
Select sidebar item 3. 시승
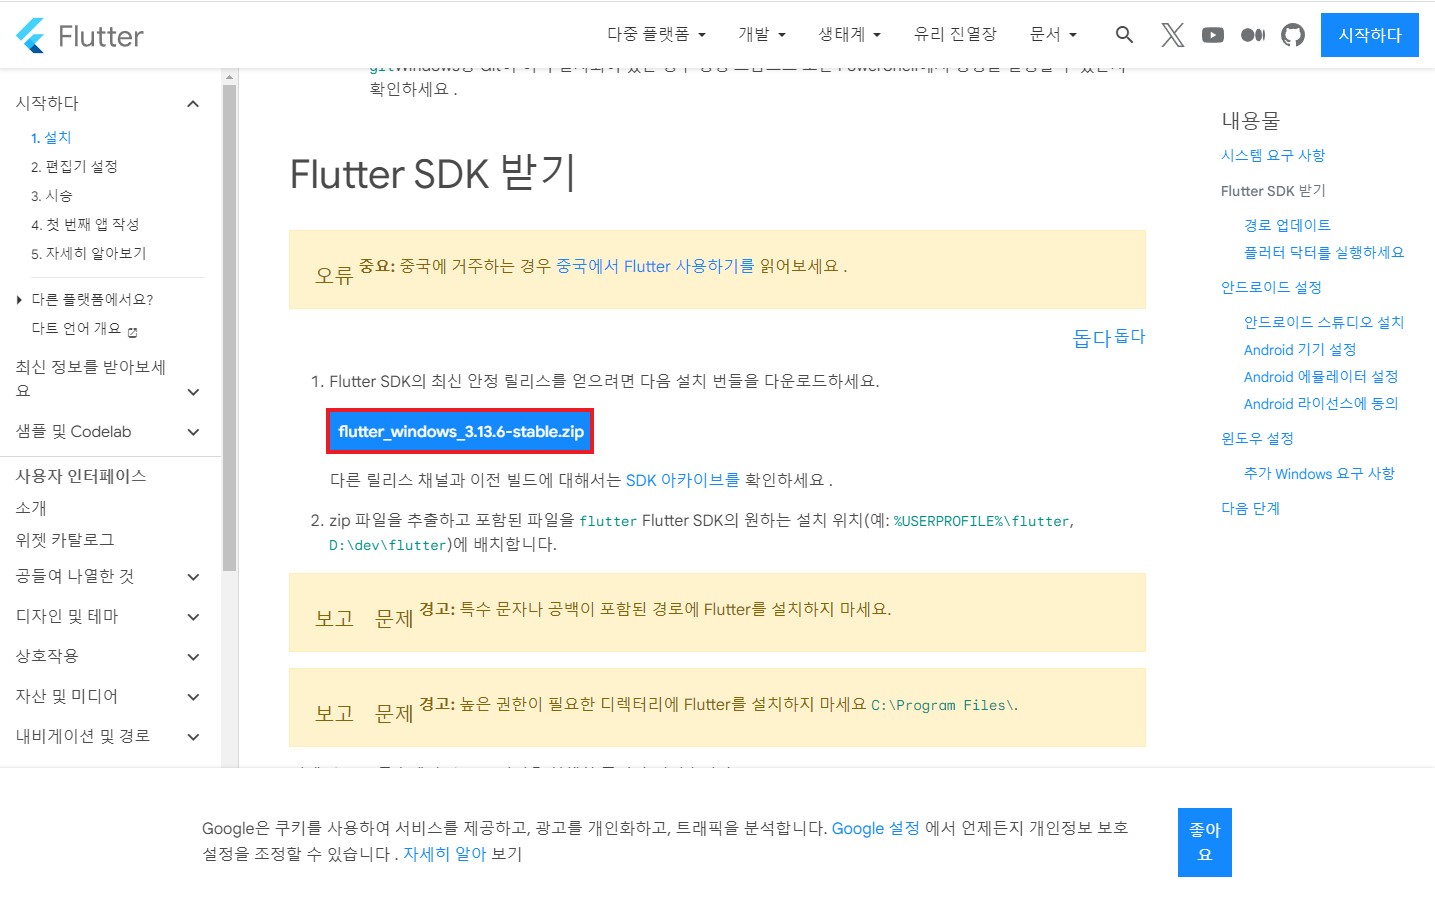pyautogui.click(x=51, y=195)
